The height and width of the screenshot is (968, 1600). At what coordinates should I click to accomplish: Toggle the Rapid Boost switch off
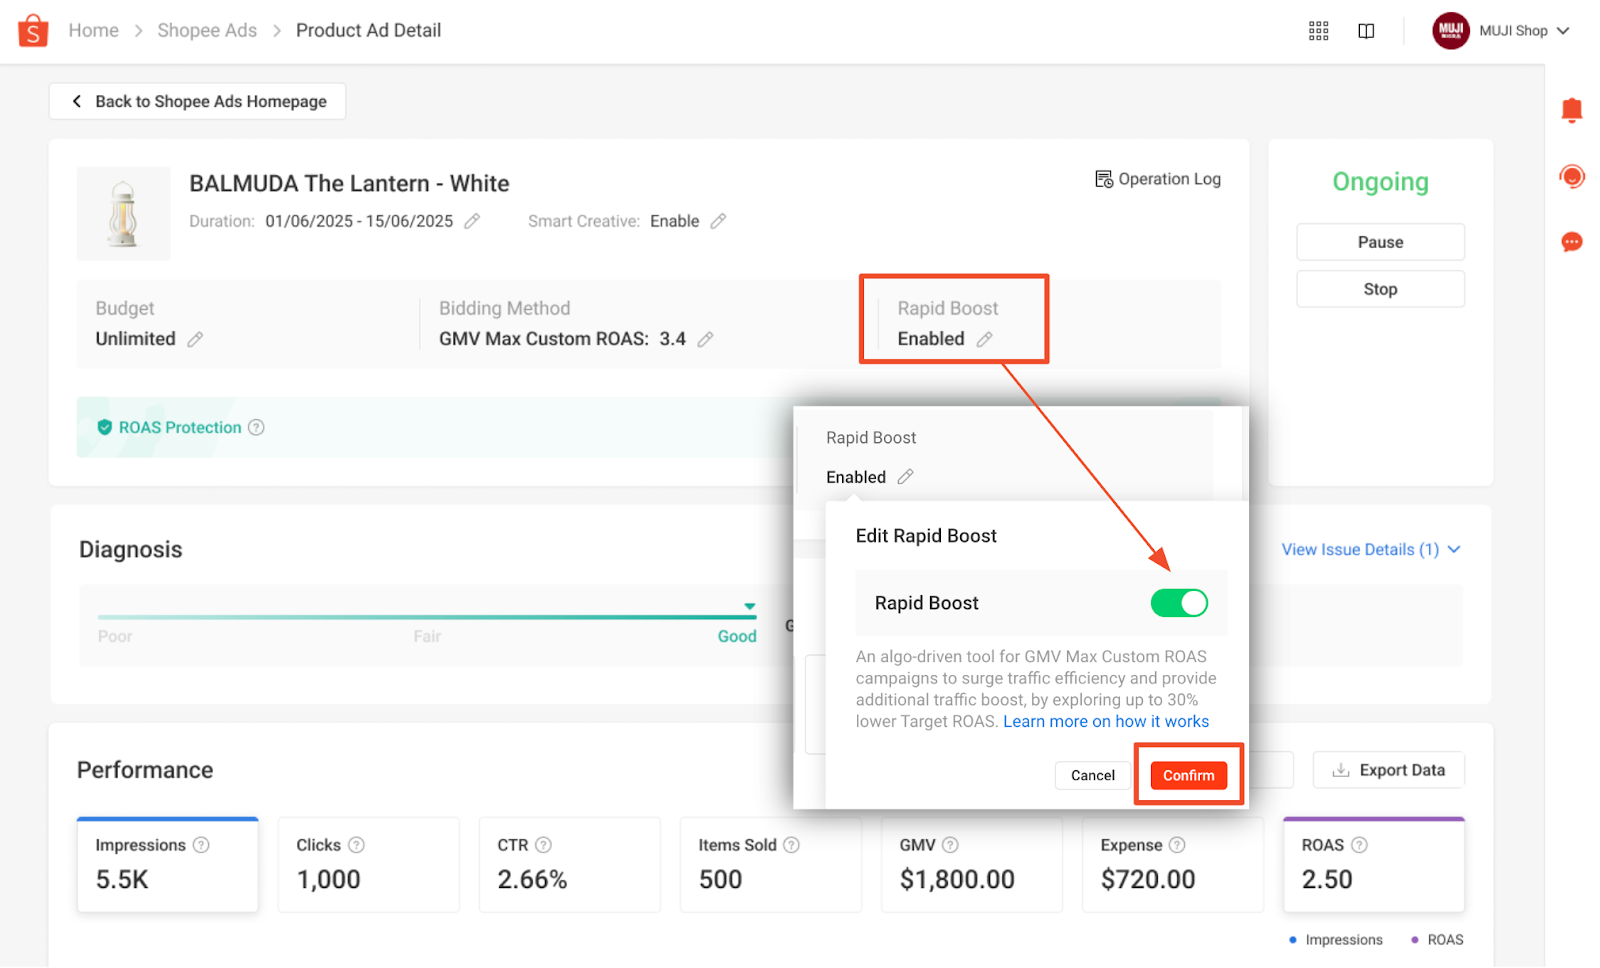point(1179,603)
